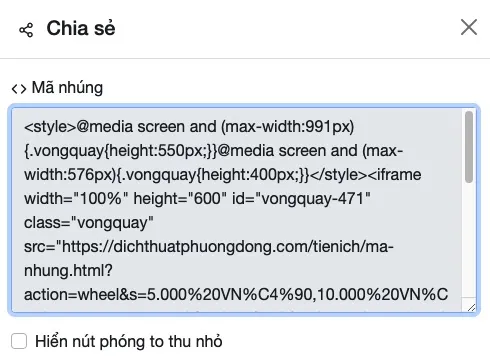Click the action=wheel text in the code
The width and height of the screenshot is (490, 362).
point(72,295)
